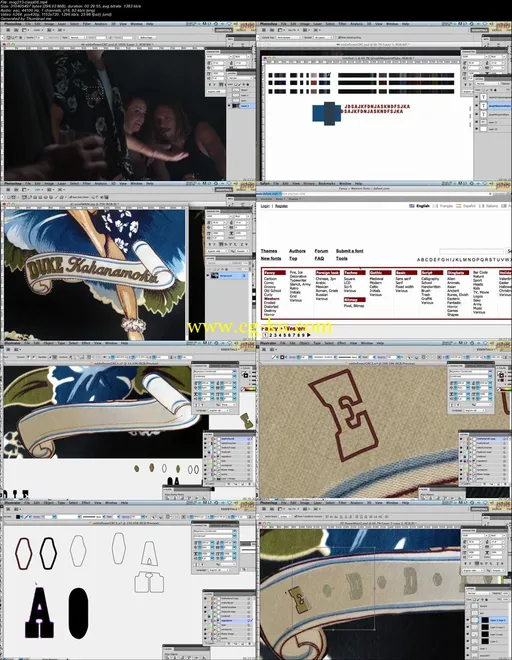The width and height of the screenshot is (512, 660).
Task: Select the Alien subcategory under Dingbats
Action: point(451,279)
